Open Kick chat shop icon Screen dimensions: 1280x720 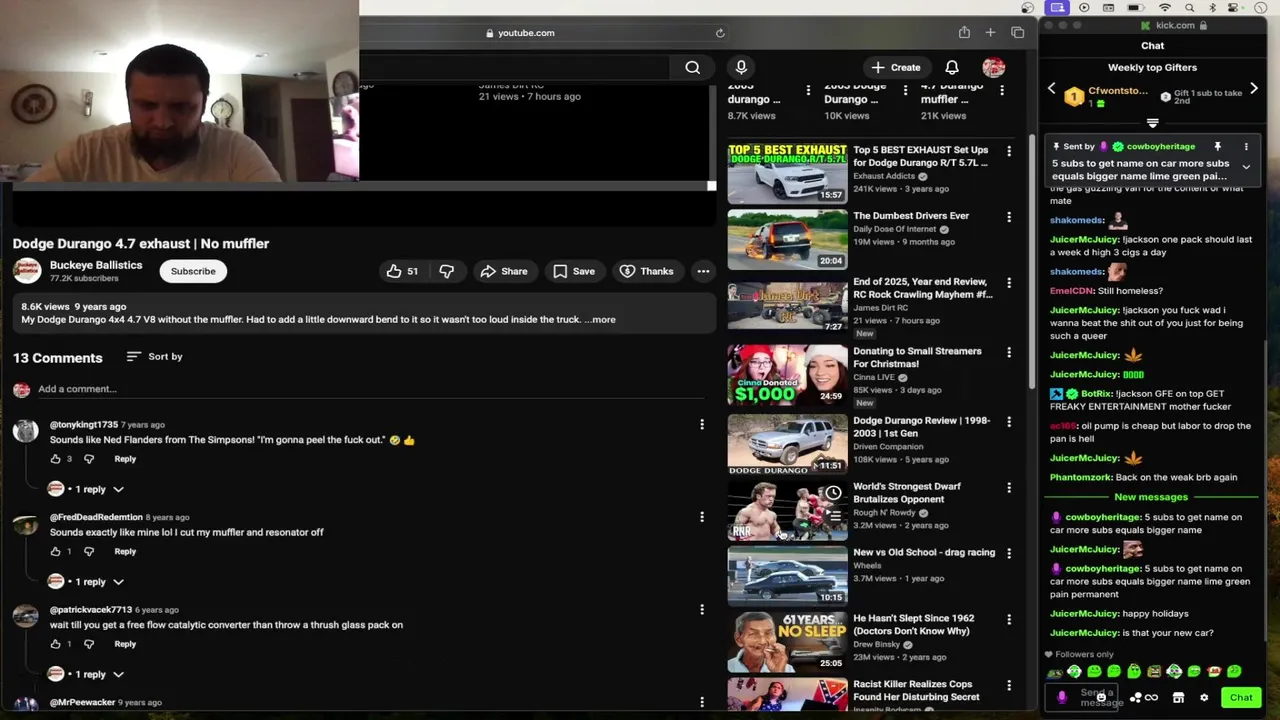(x=1178, y=698)
